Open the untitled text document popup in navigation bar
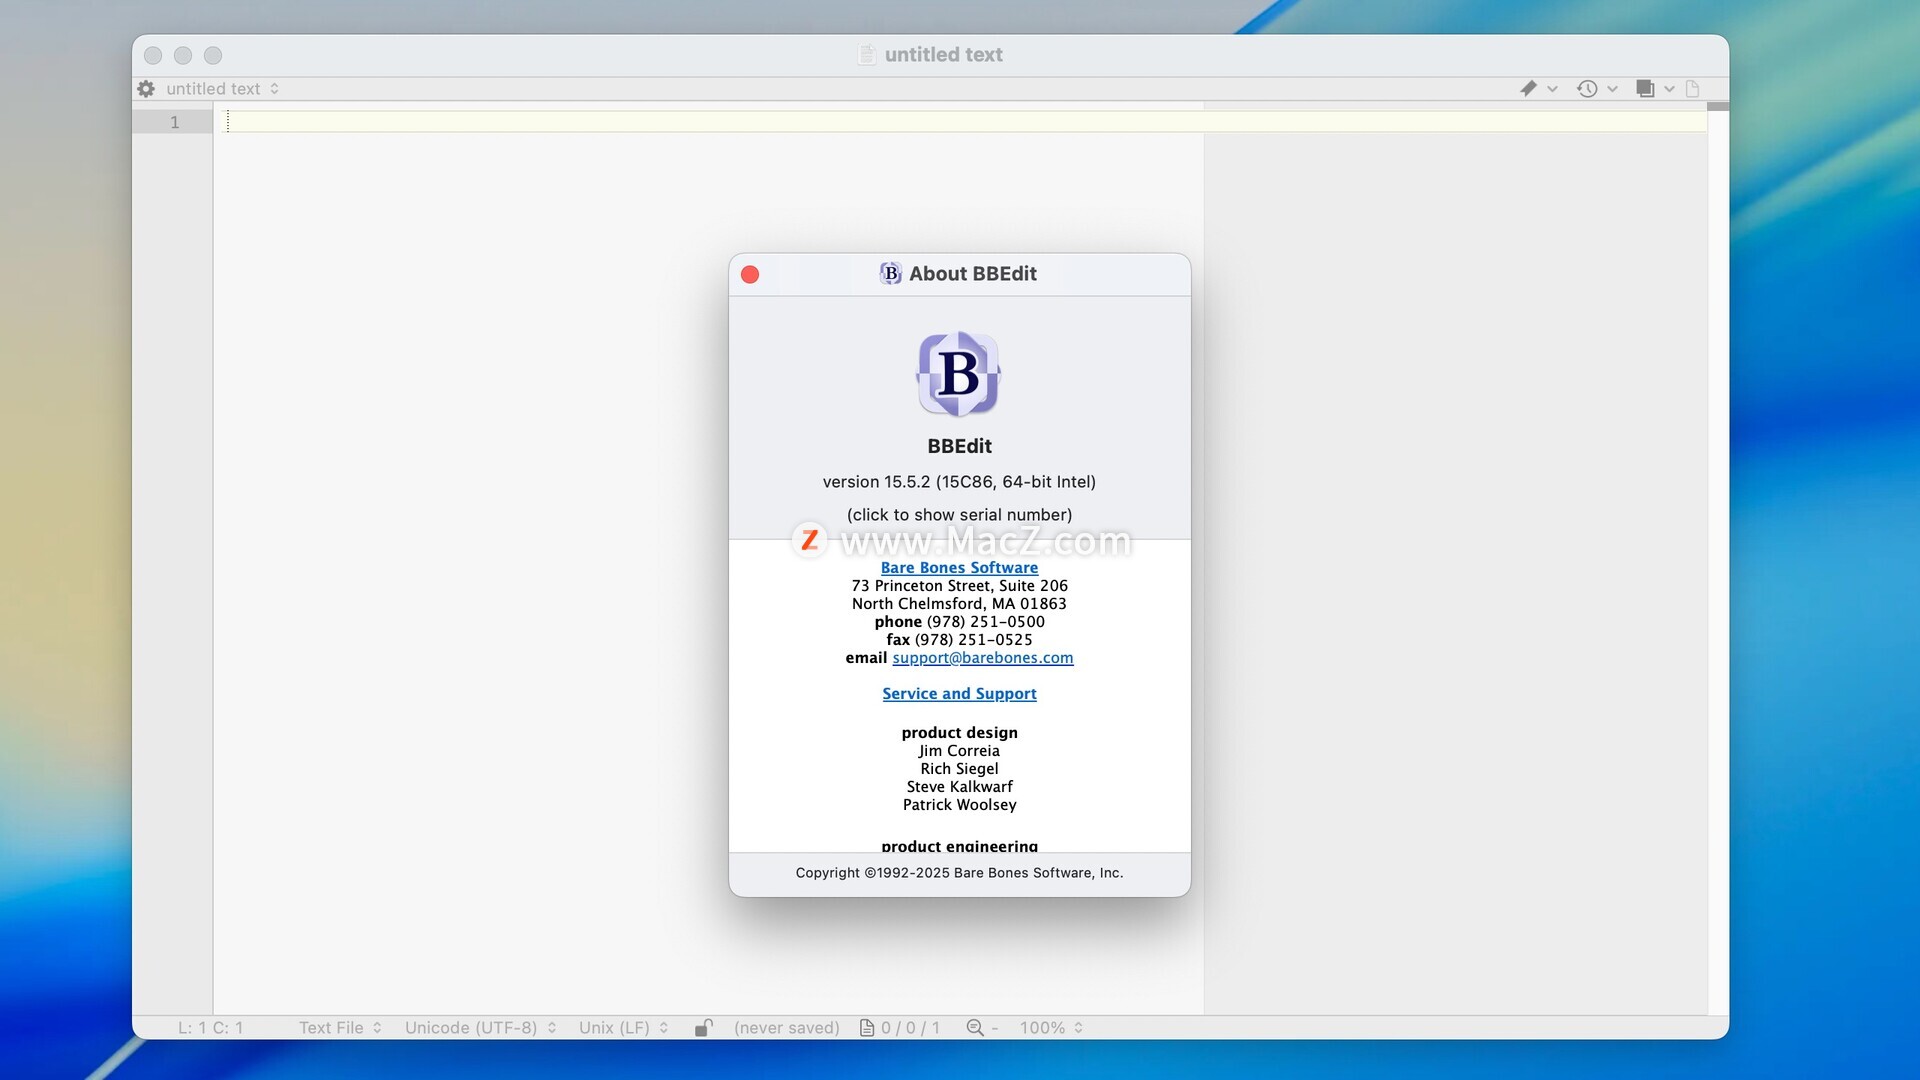 pyautogui.click(x=223, y=89)
